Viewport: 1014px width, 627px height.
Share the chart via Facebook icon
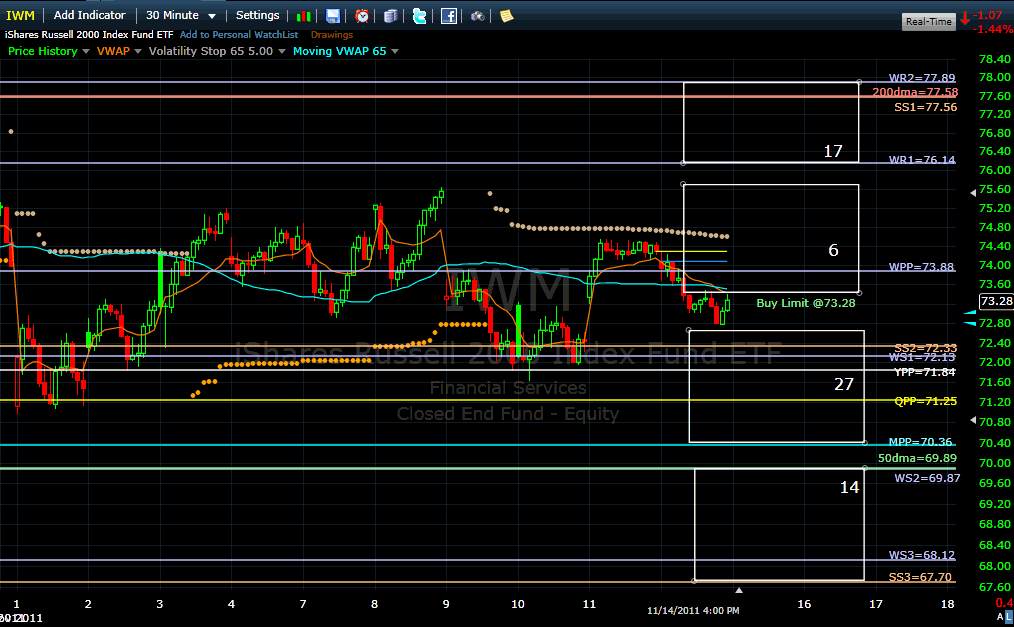[x=449, y=16]
